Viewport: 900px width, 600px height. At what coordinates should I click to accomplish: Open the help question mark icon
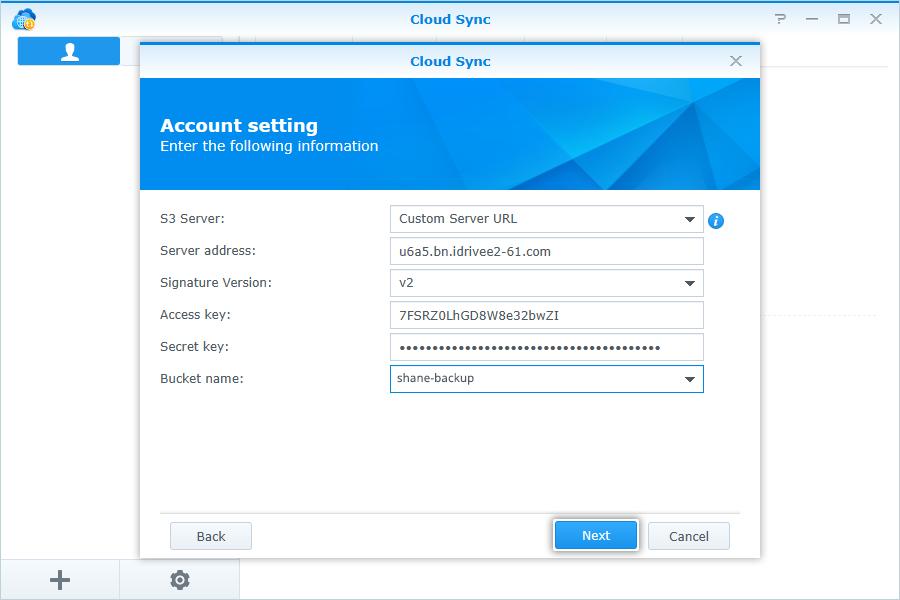tap(781, 19)
